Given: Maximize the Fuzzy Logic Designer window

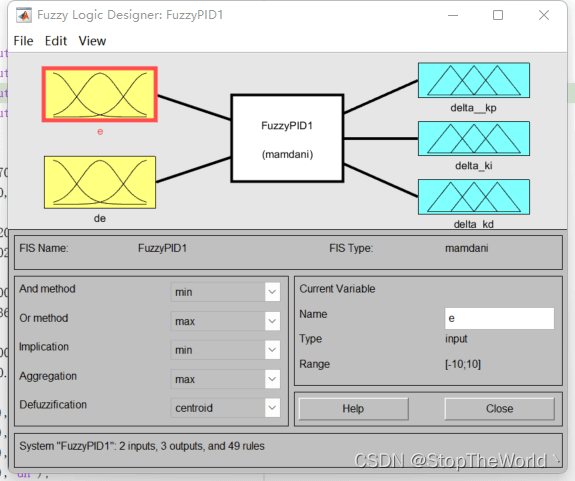Looking at the screenshot, I should coord(498,15).
